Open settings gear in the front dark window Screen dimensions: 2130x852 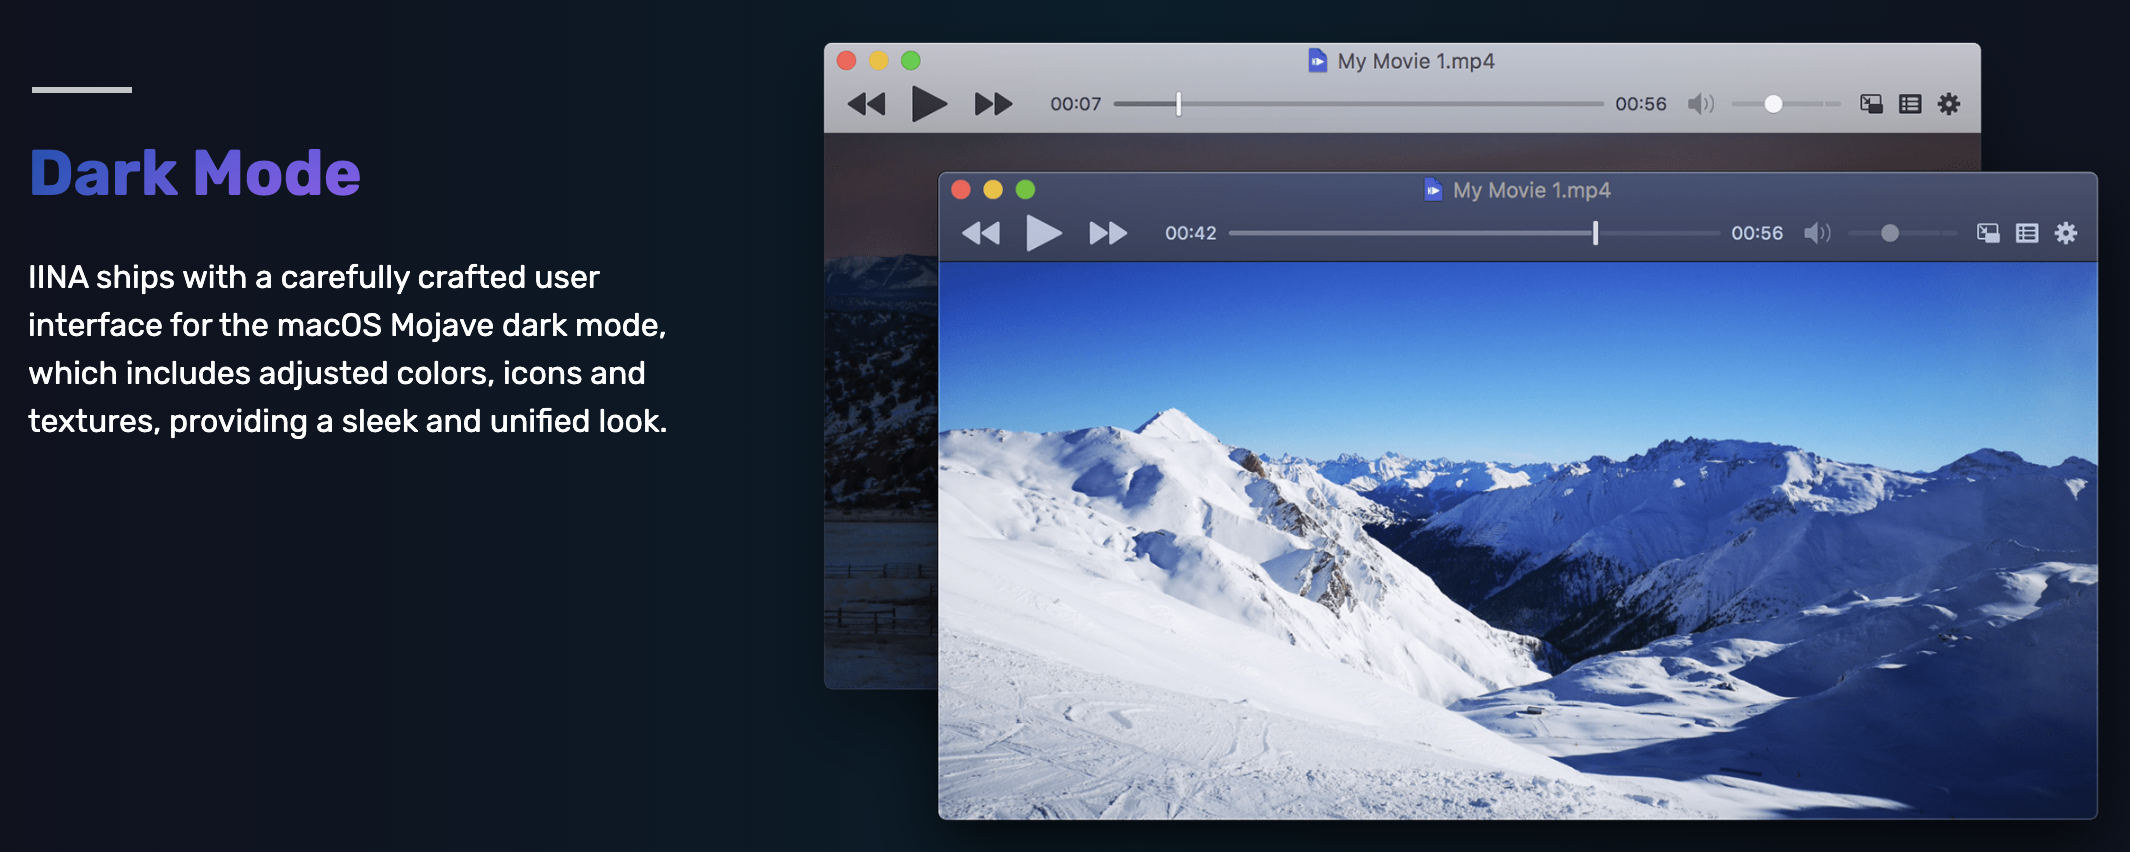2066,233
